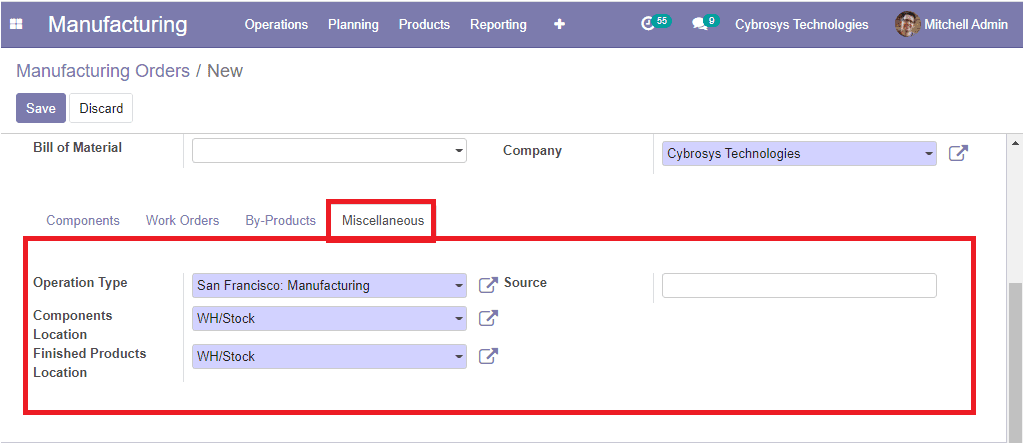1024x444 pixels.
Task: Switch to the By-Products tab
Action: [281, 220]
